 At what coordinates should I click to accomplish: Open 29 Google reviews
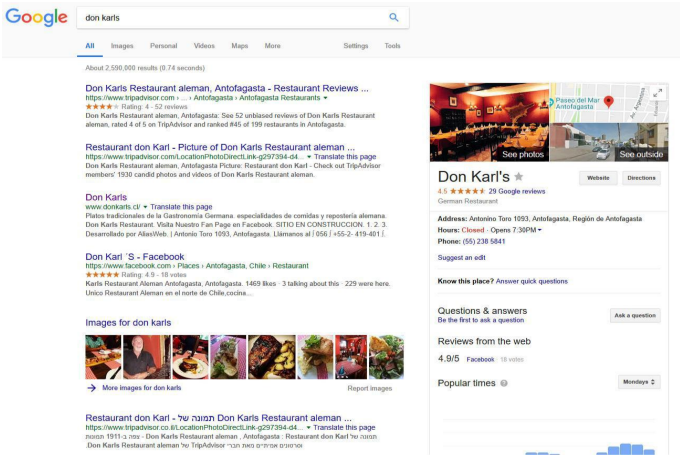[x=517, y=191]
